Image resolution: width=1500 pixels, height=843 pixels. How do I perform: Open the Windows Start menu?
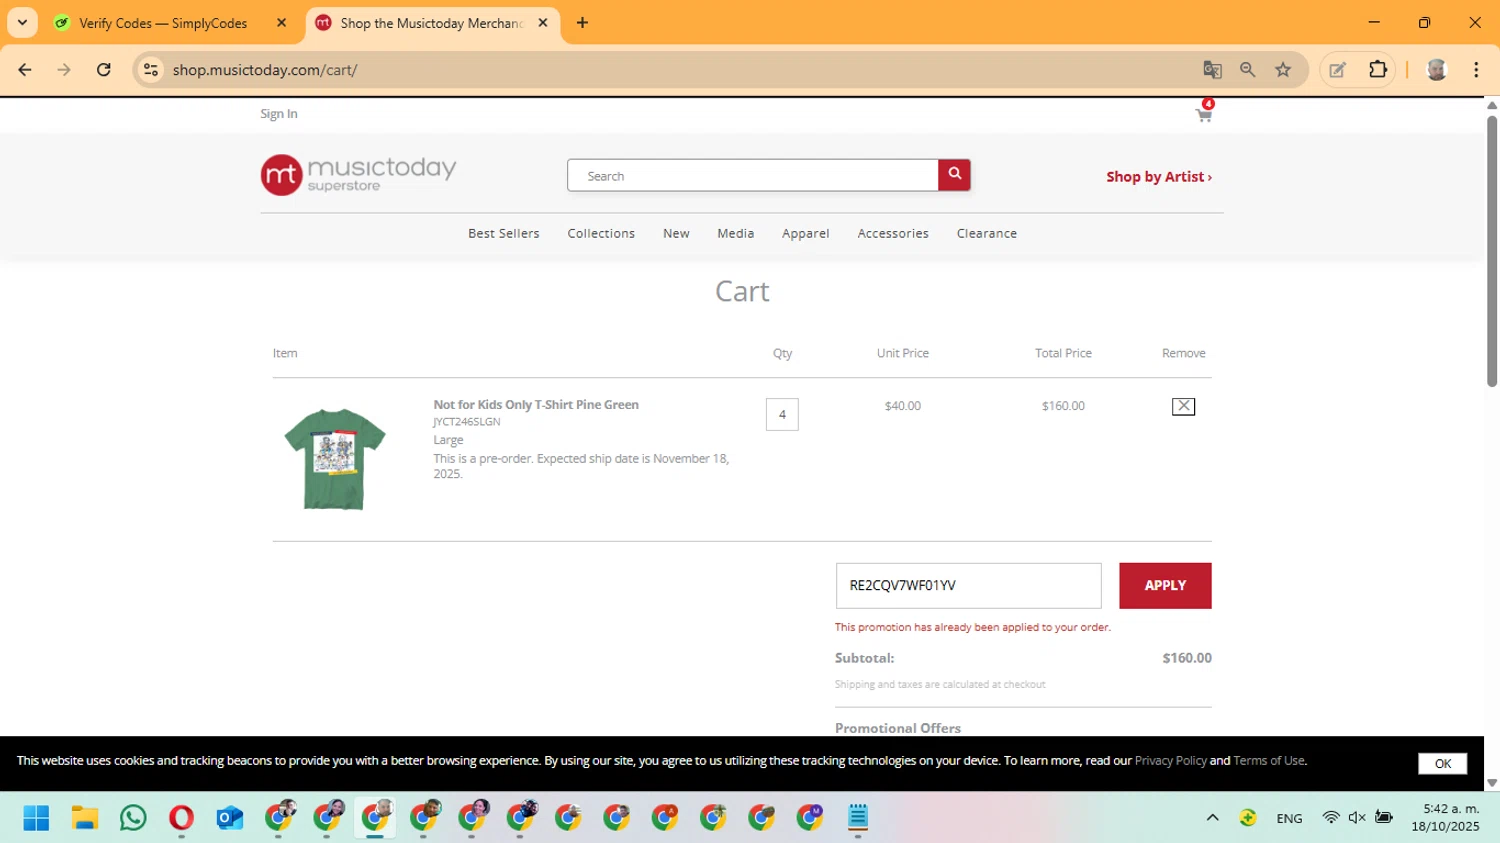[36, 818]
